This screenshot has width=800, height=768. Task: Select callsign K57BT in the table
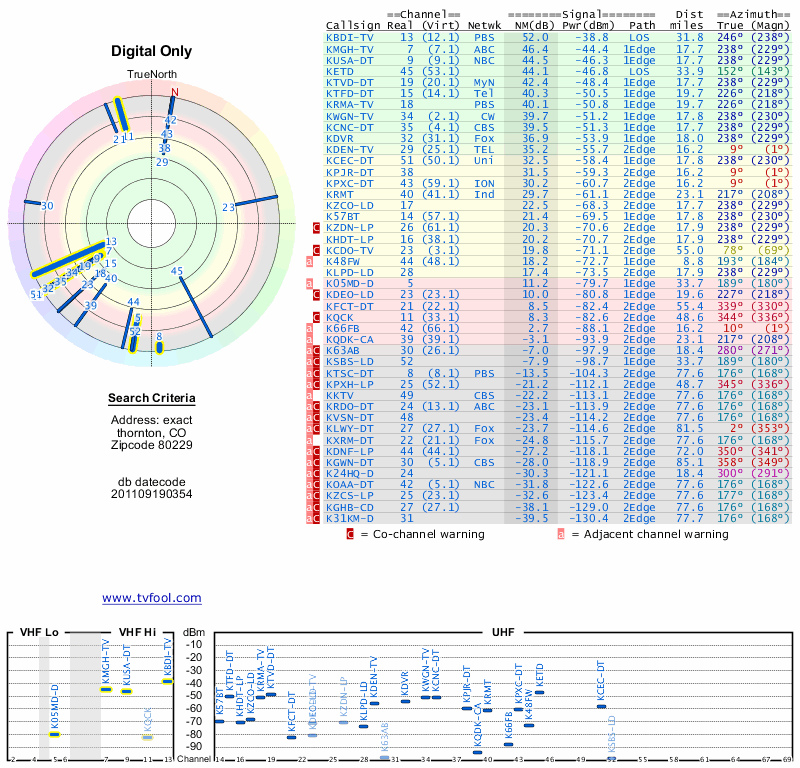tap(343, 217)
